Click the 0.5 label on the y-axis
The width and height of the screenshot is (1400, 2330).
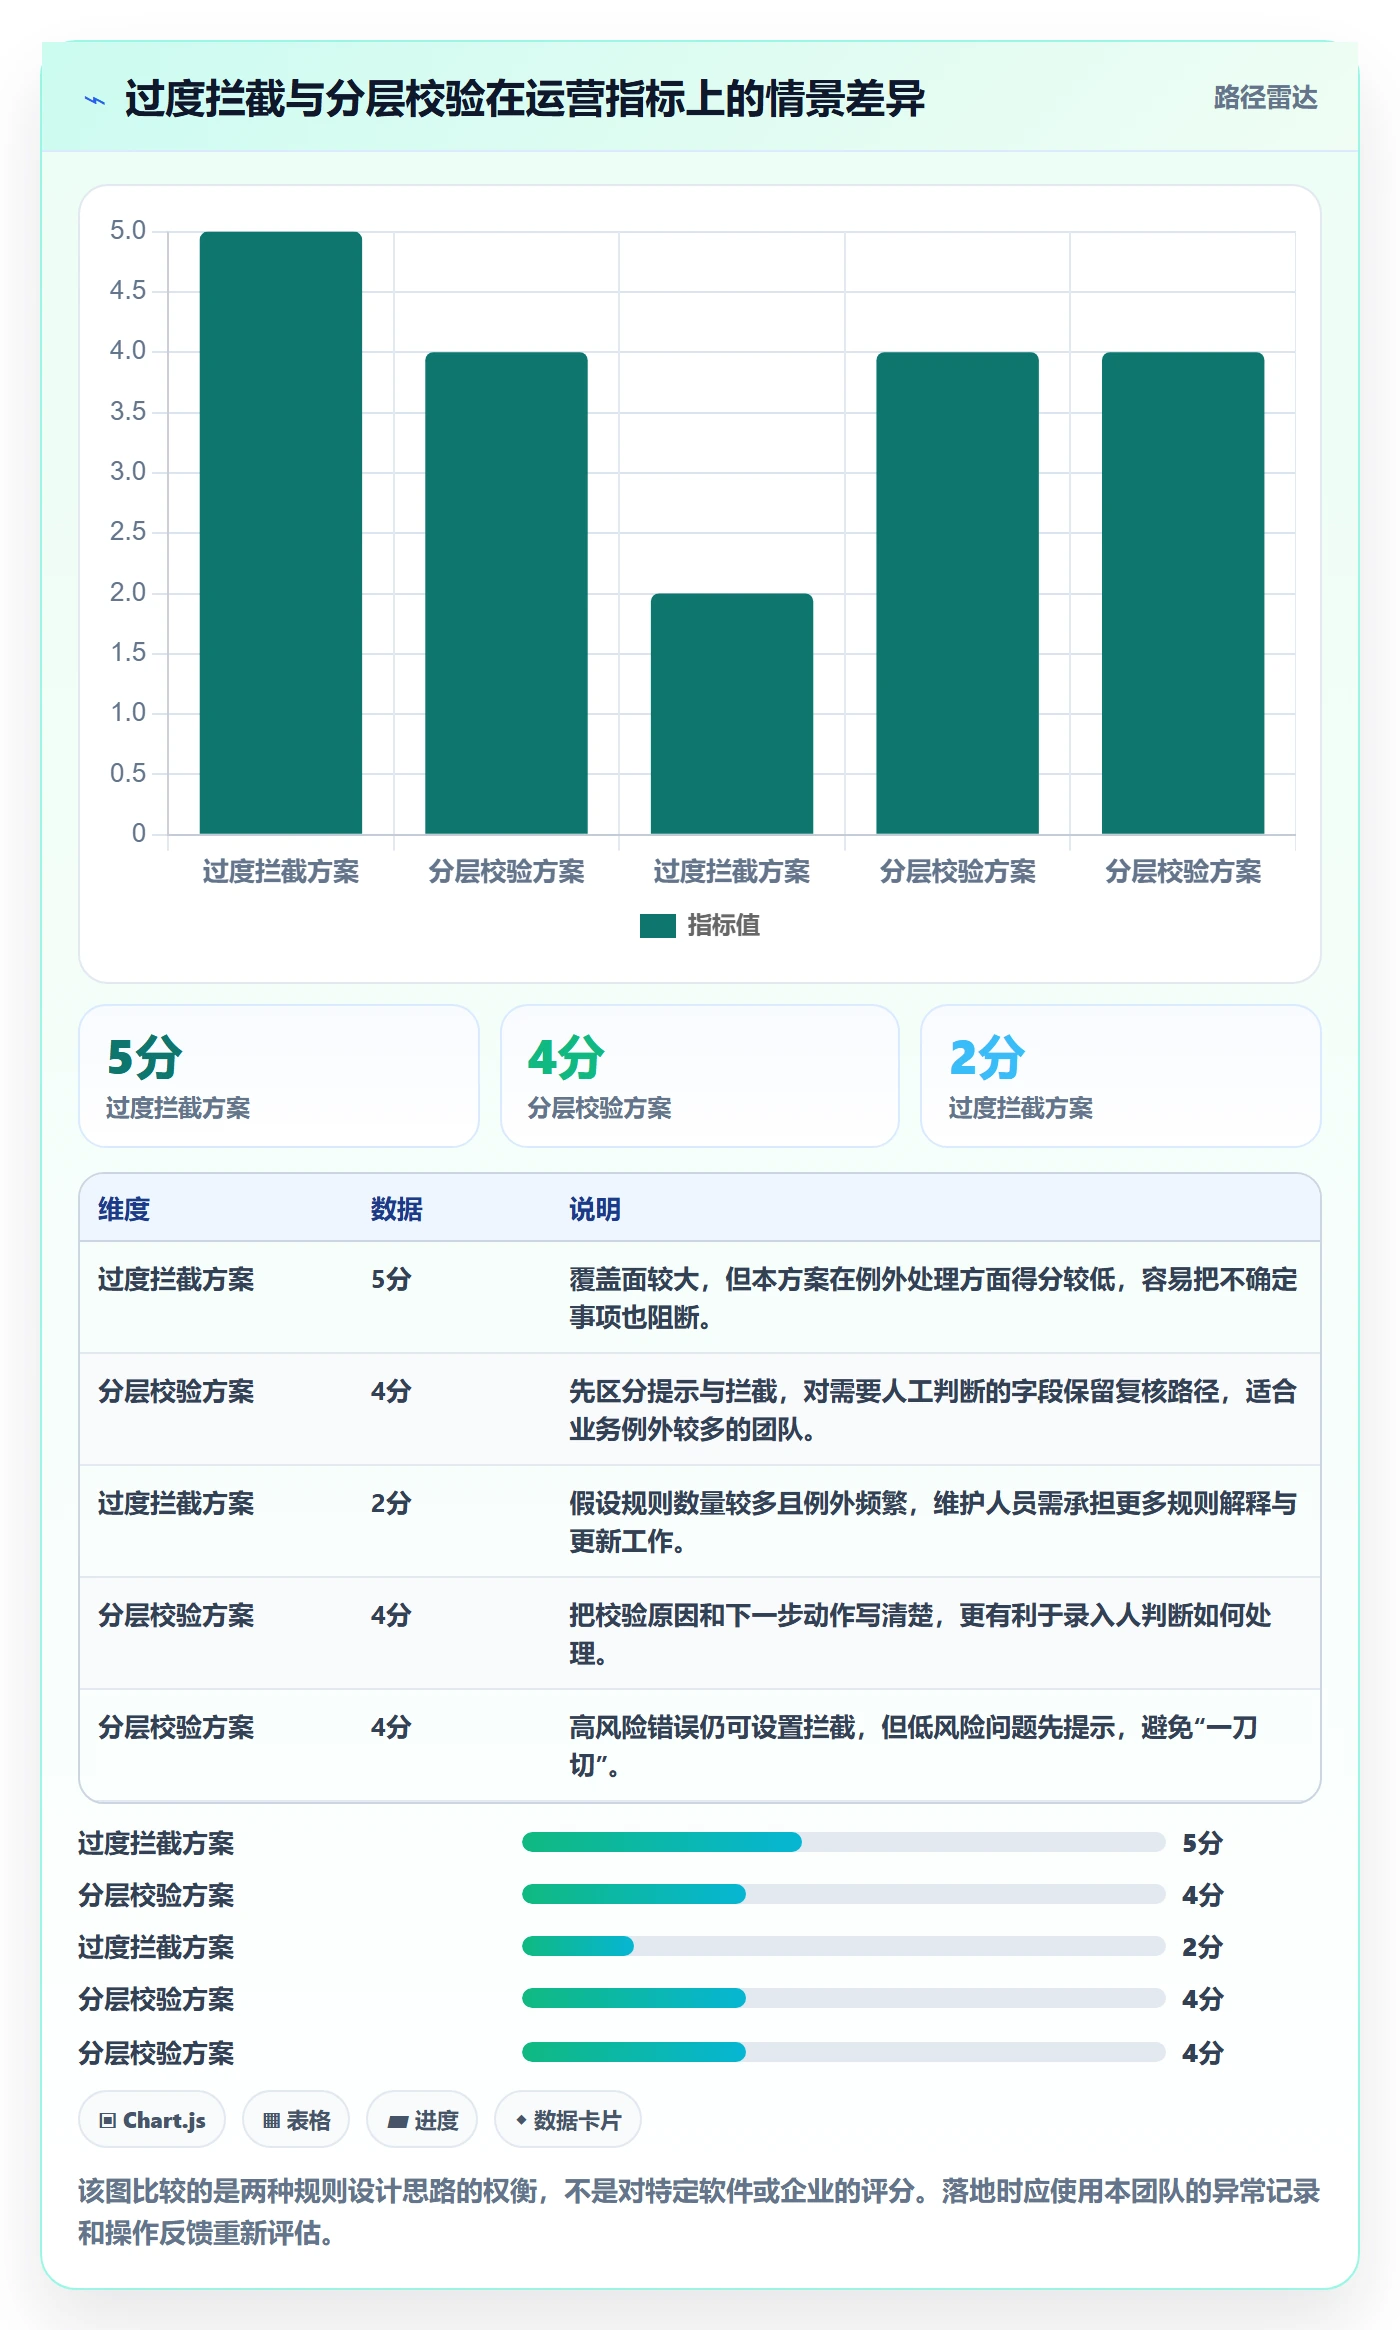click(128, 773)
